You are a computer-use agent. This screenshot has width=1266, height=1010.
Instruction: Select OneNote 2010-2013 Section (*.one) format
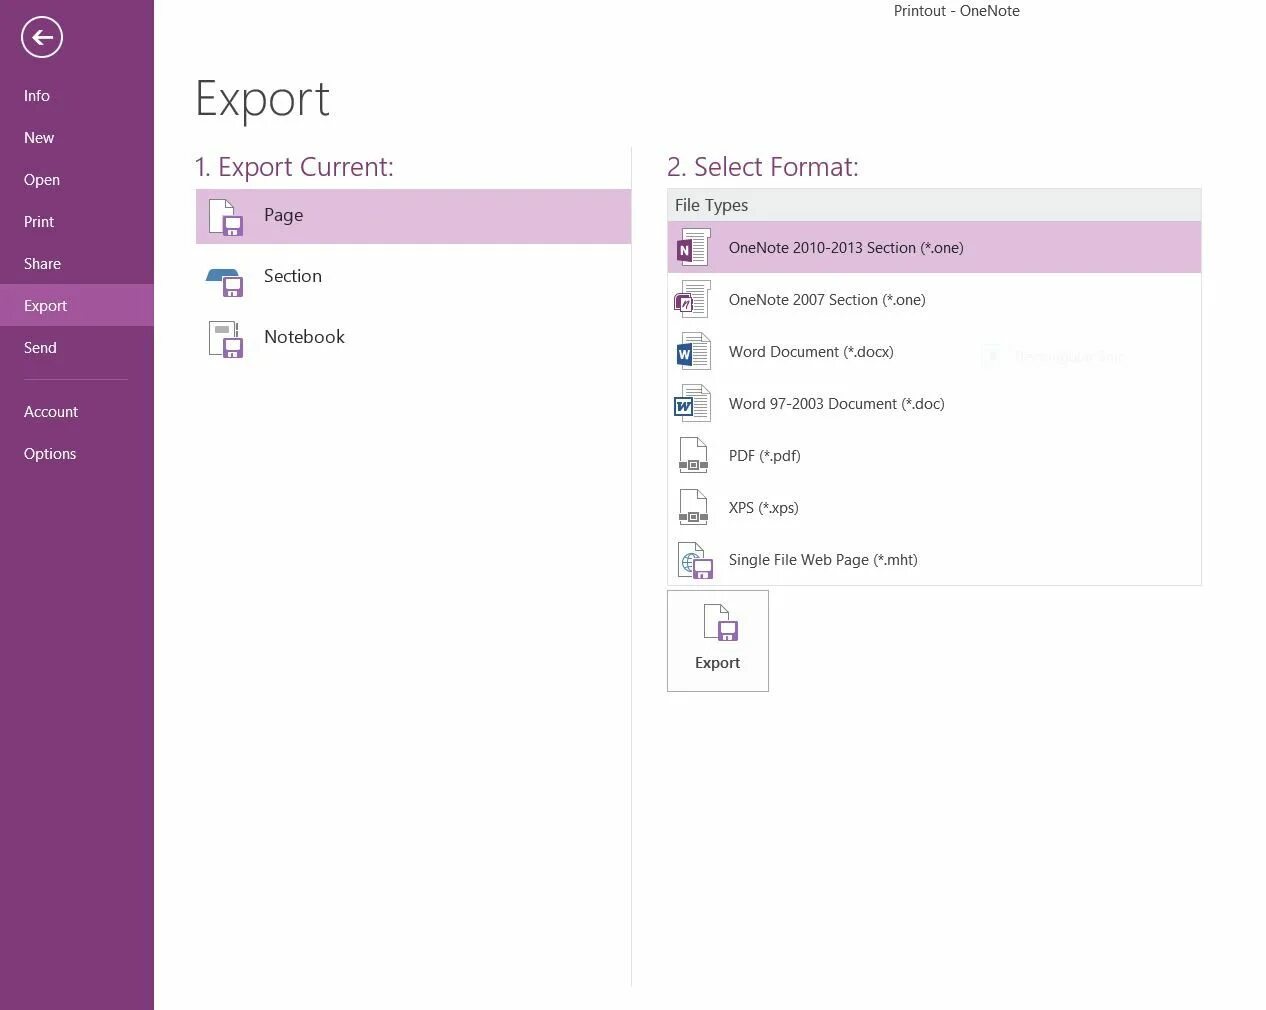click(x=934, y=248)
